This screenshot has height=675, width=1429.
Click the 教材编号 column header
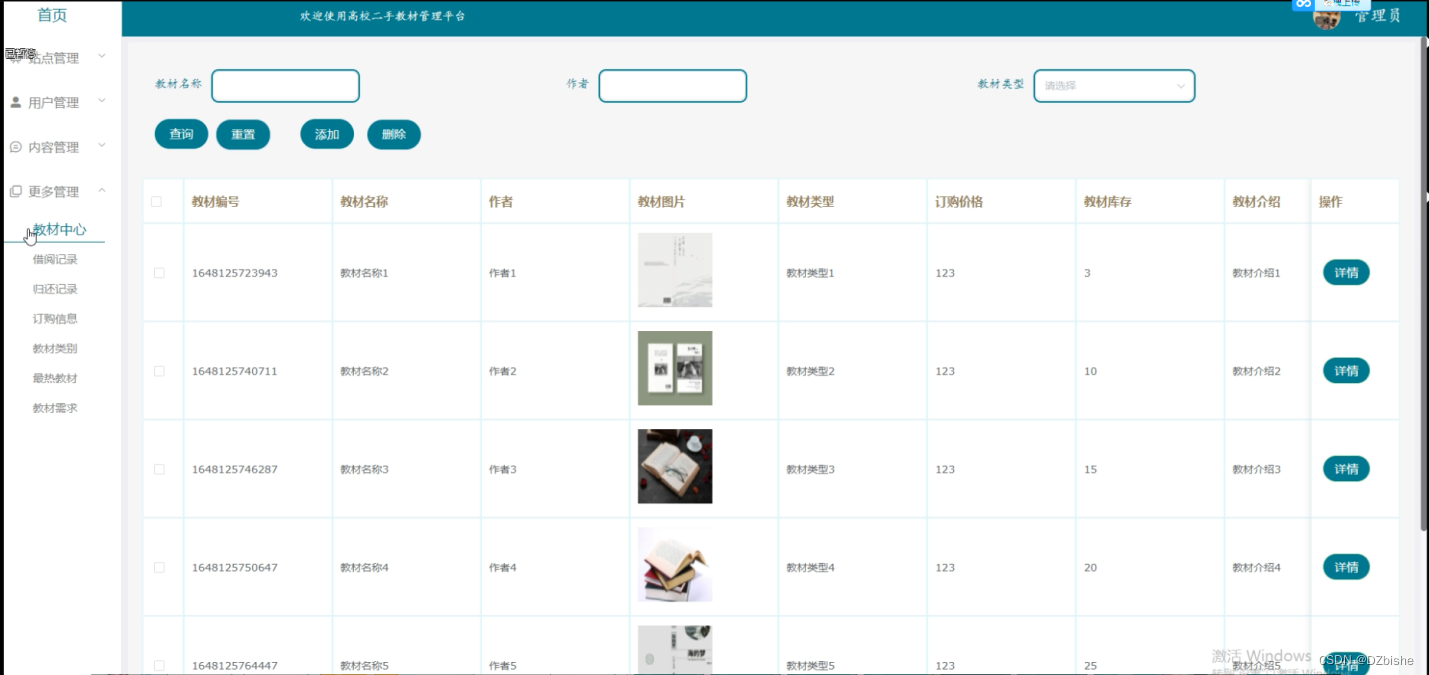[x=215, y=202]
